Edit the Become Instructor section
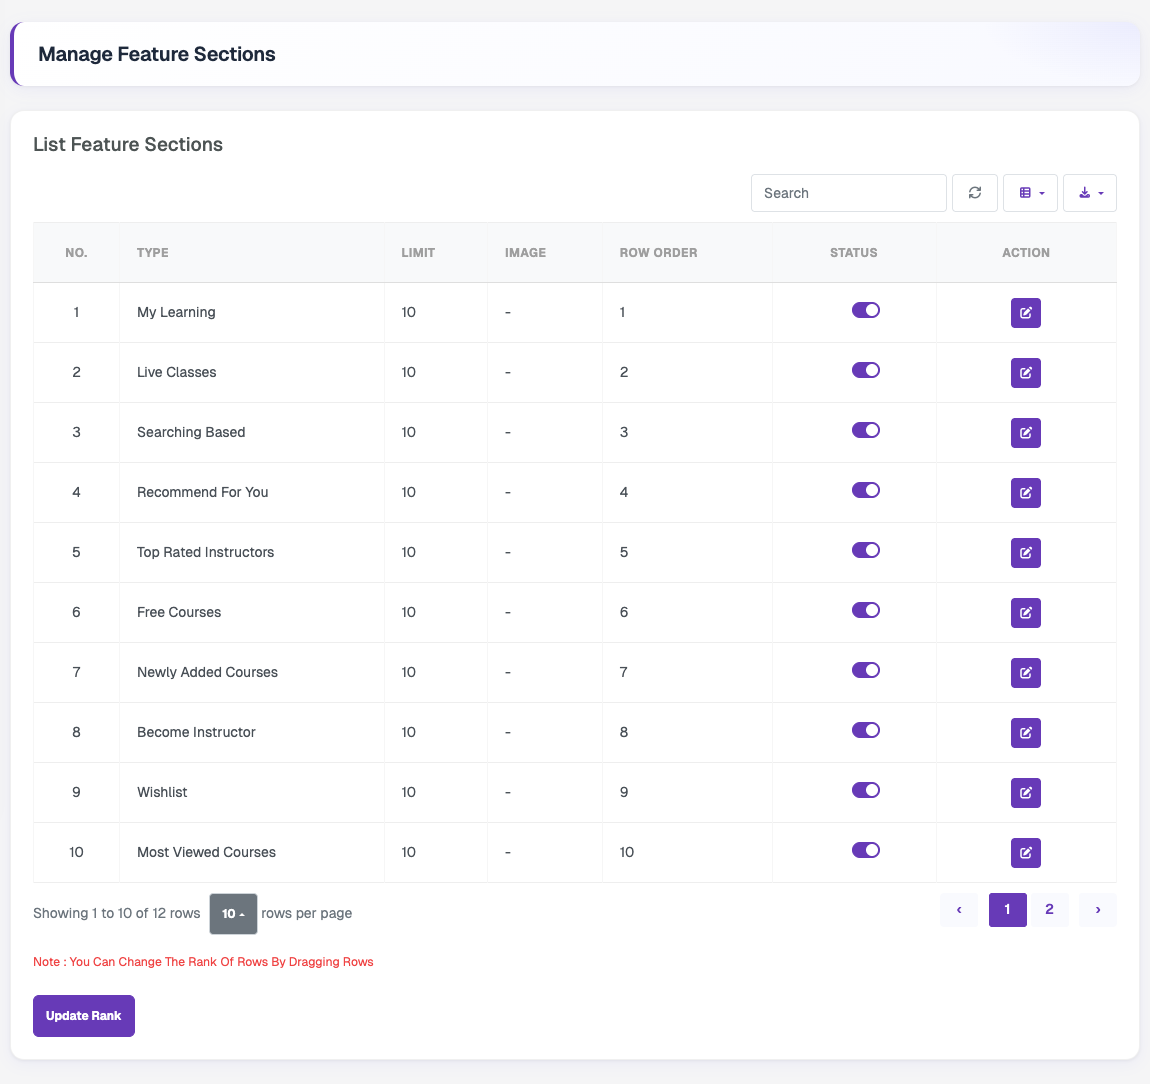 pyautogui.click(x=1025, y=733)
